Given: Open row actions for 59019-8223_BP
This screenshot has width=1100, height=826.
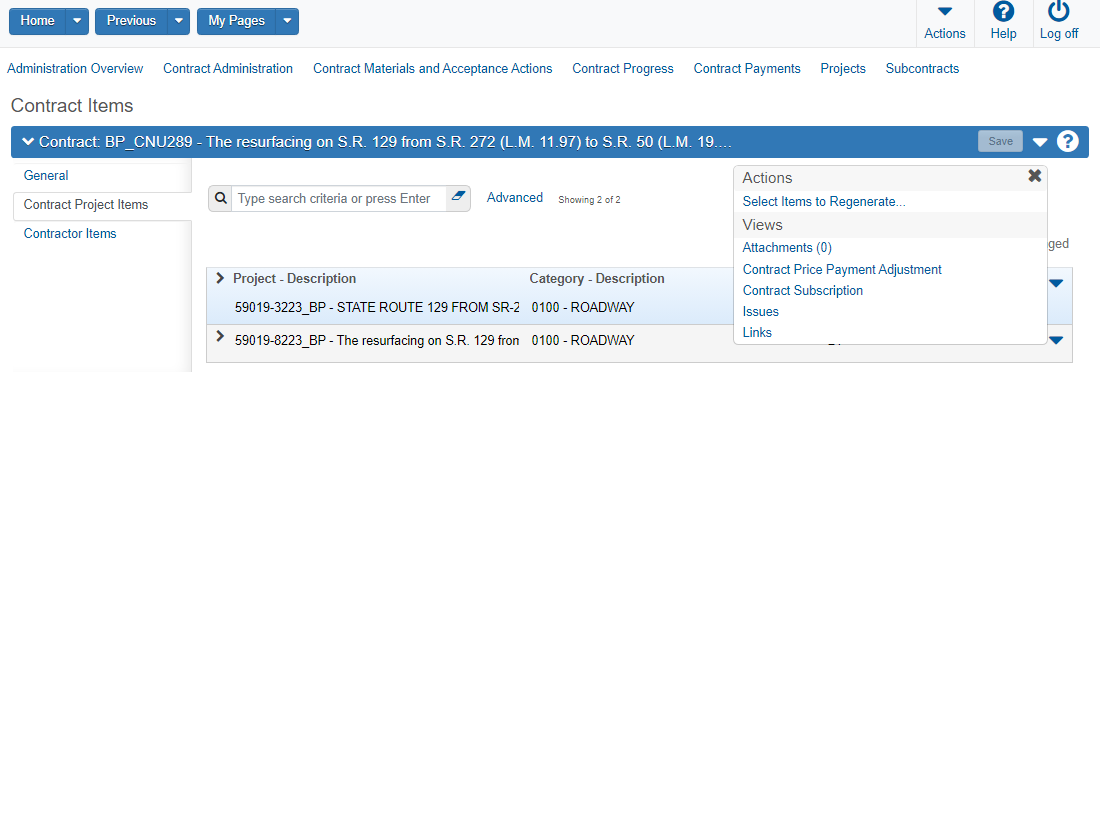Looking at the screenshot, I should pyautogui.click(x=1056, y=340).
